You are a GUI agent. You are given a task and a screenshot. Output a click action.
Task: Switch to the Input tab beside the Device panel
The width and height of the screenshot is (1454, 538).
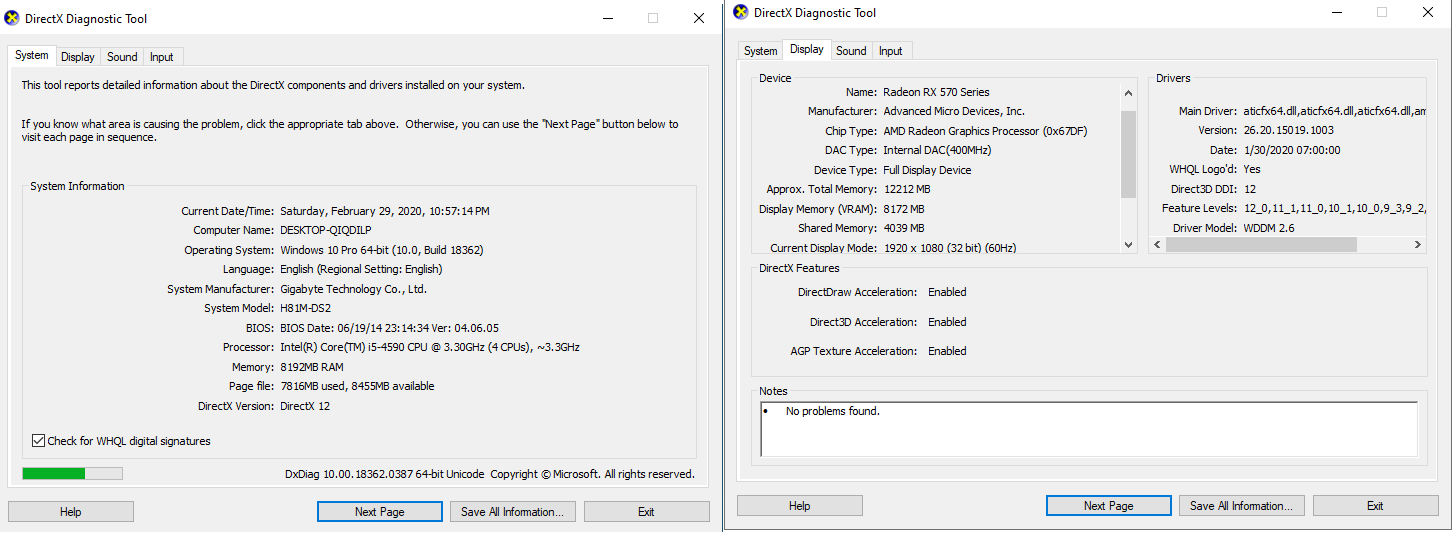click(890, 51)
